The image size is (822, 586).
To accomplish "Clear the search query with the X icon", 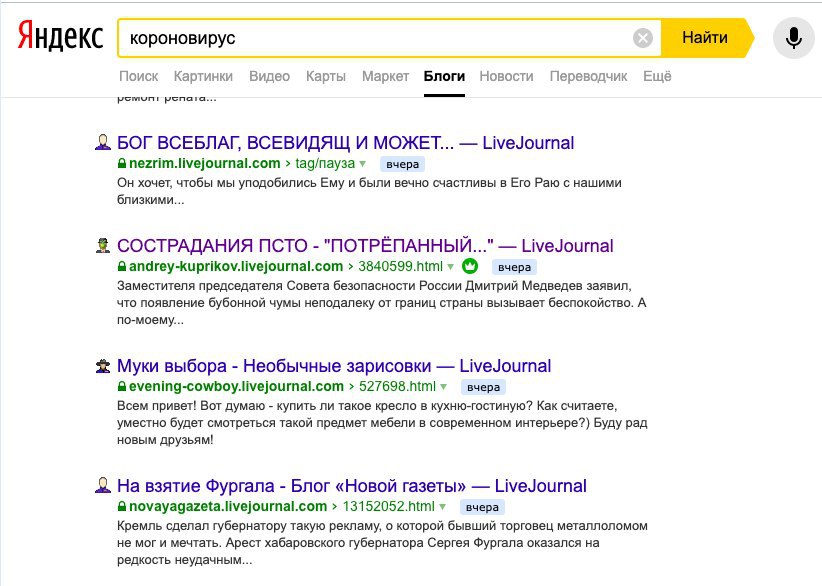I will tap(643, 38).
